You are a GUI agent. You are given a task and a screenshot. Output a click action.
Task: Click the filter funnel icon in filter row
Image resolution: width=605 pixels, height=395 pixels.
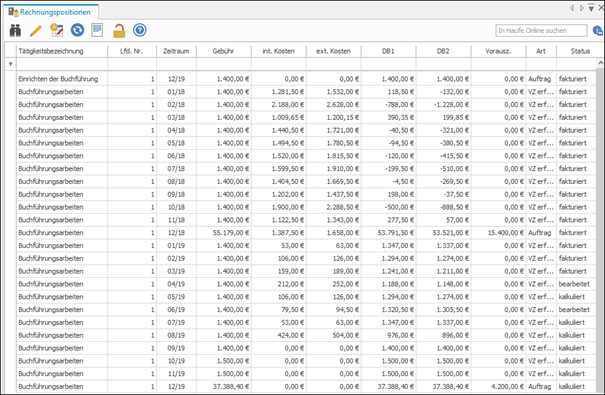click(10, 64)
